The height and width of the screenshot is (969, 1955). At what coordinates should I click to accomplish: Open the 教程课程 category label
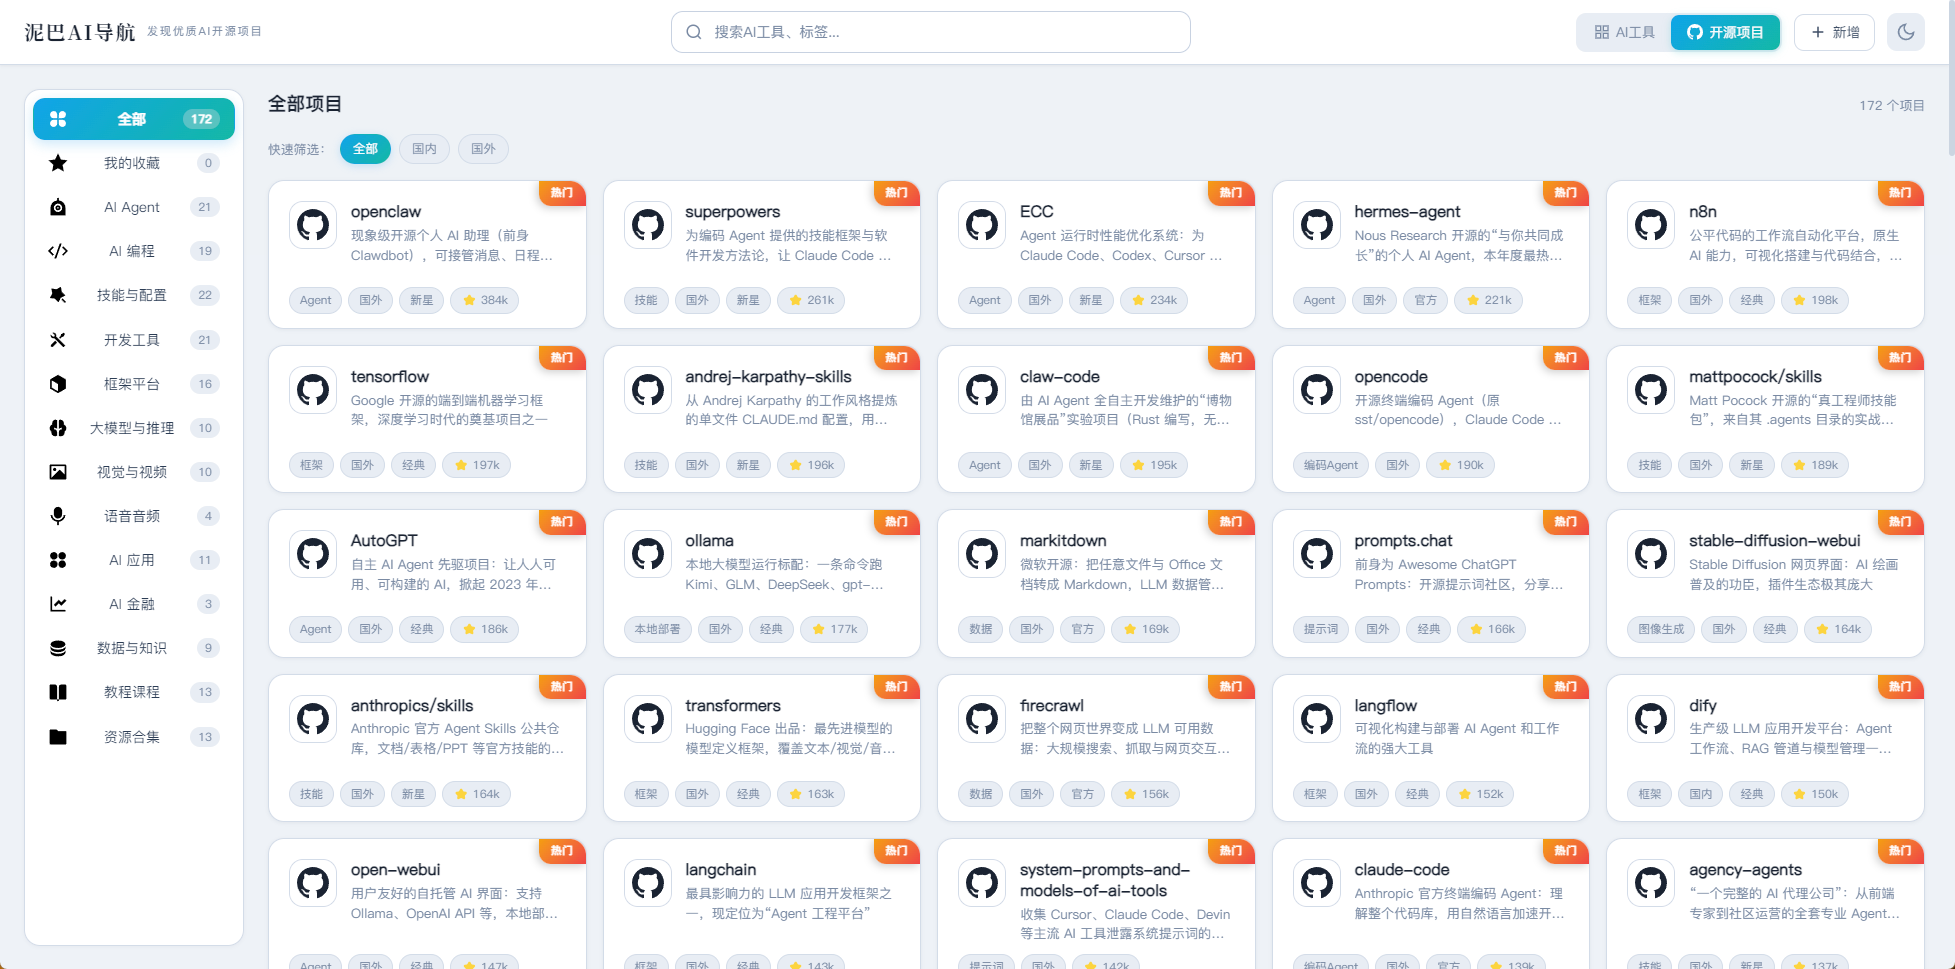click(x=132, y=692)
